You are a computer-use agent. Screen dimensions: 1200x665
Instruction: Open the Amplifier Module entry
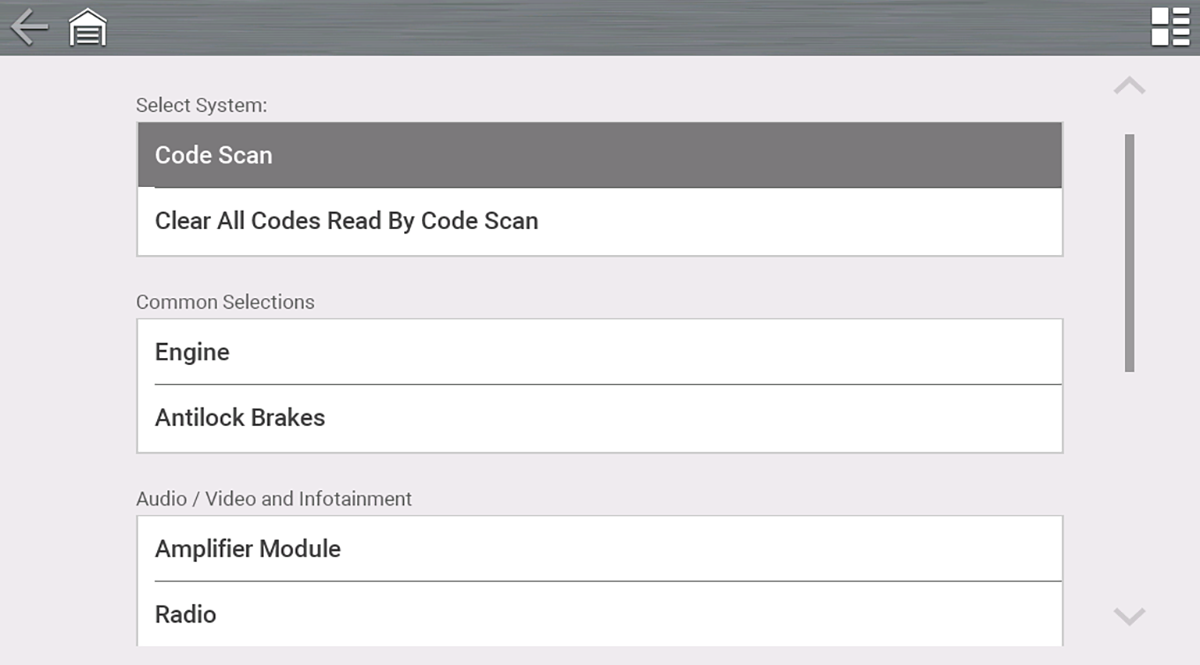coord(599,549)
